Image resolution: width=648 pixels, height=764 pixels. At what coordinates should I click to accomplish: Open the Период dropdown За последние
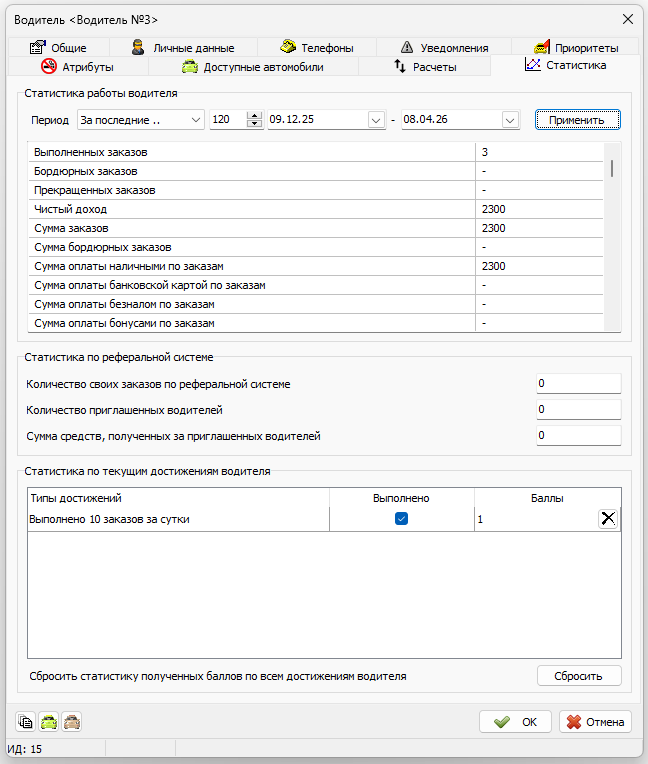coord(140,120)
